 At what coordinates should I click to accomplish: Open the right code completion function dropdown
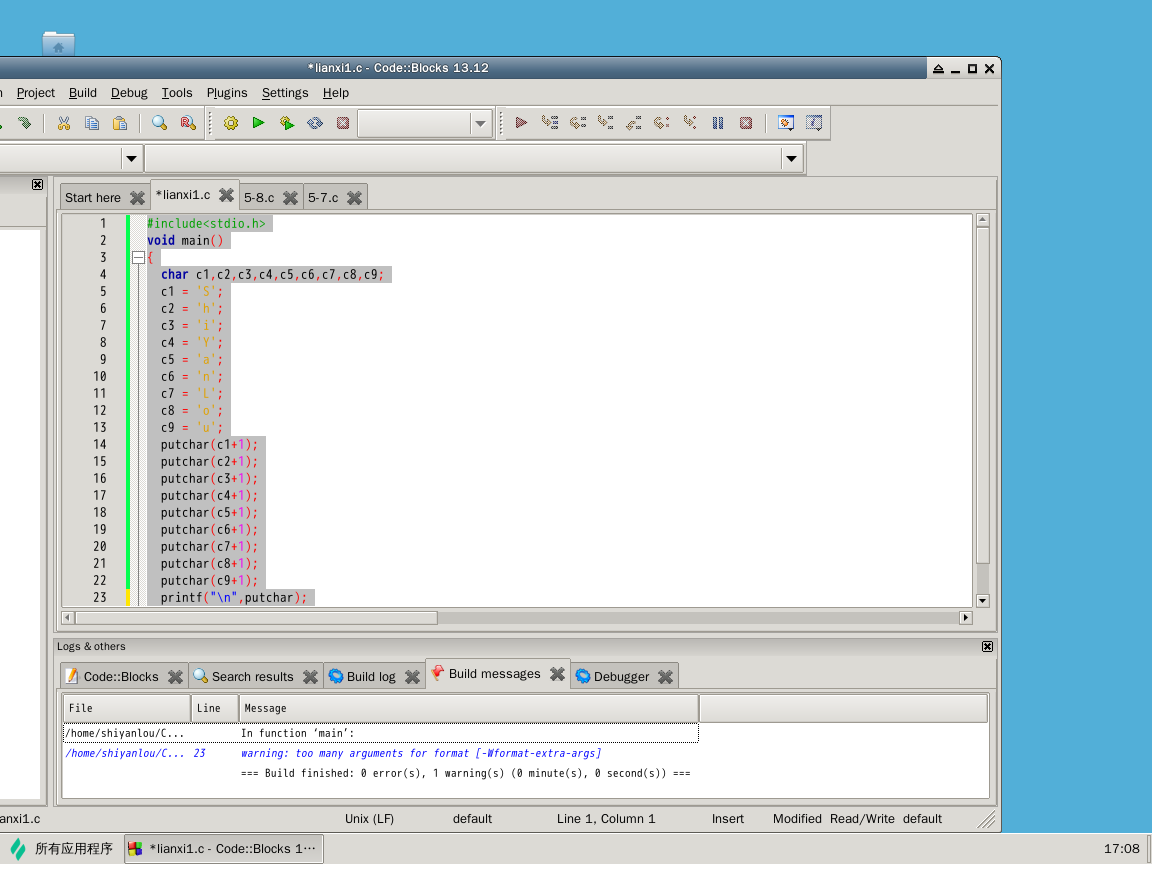[791, 159]
